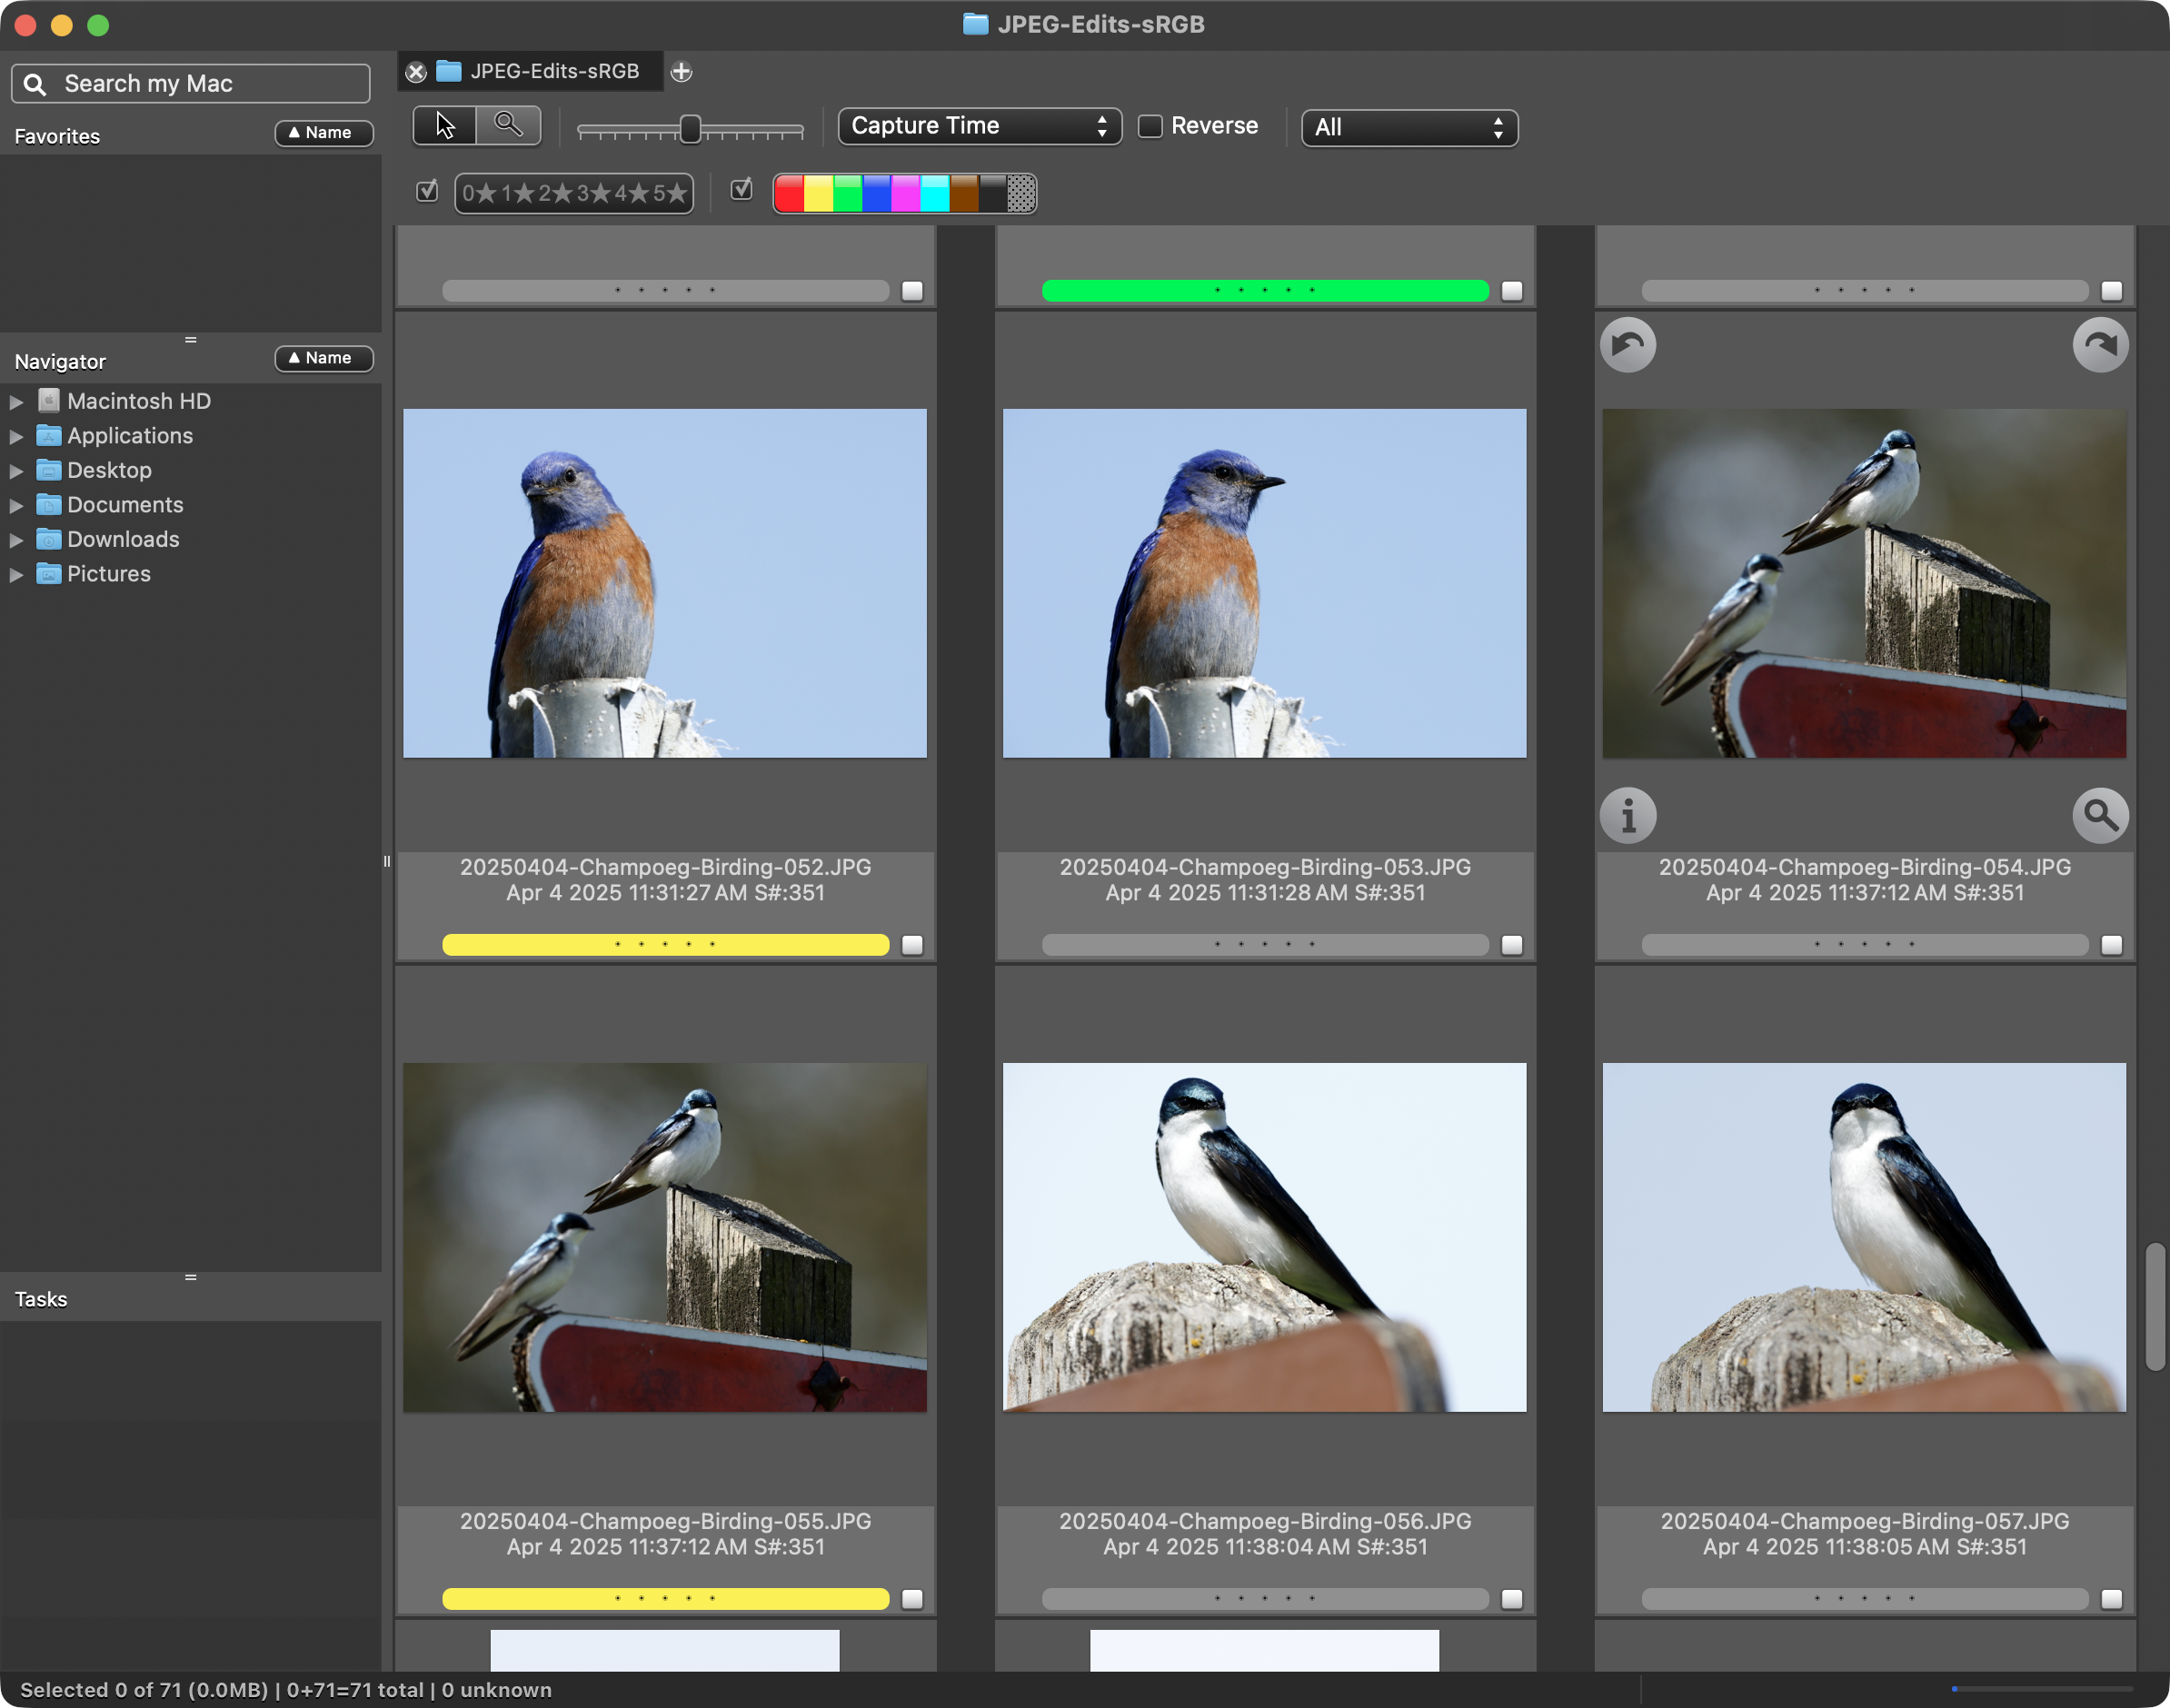Open zoom preview for image 054

(x=2100, y=816)
